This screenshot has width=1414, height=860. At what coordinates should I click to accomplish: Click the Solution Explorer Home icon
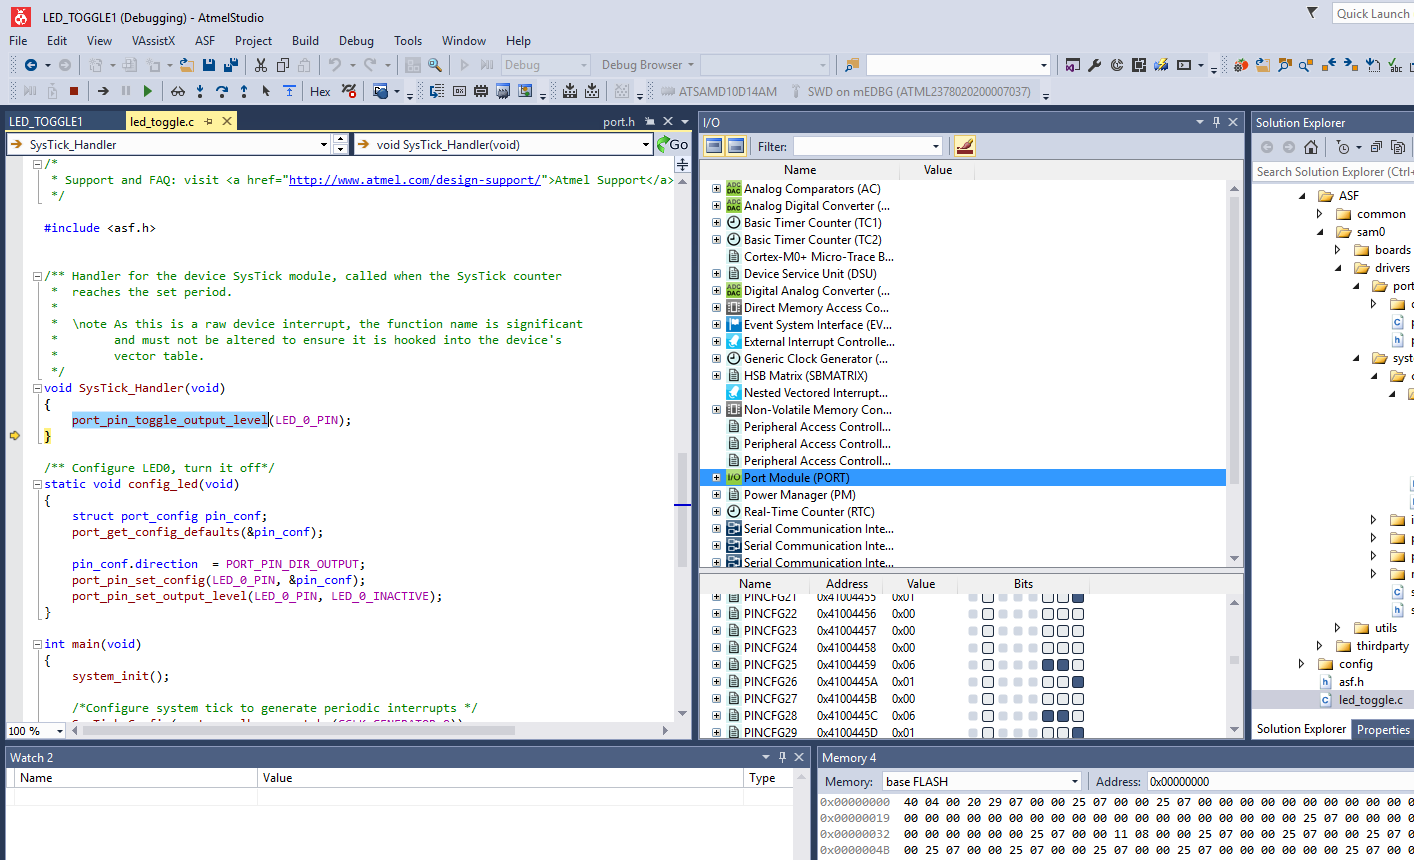click(x=1310, y=147)
